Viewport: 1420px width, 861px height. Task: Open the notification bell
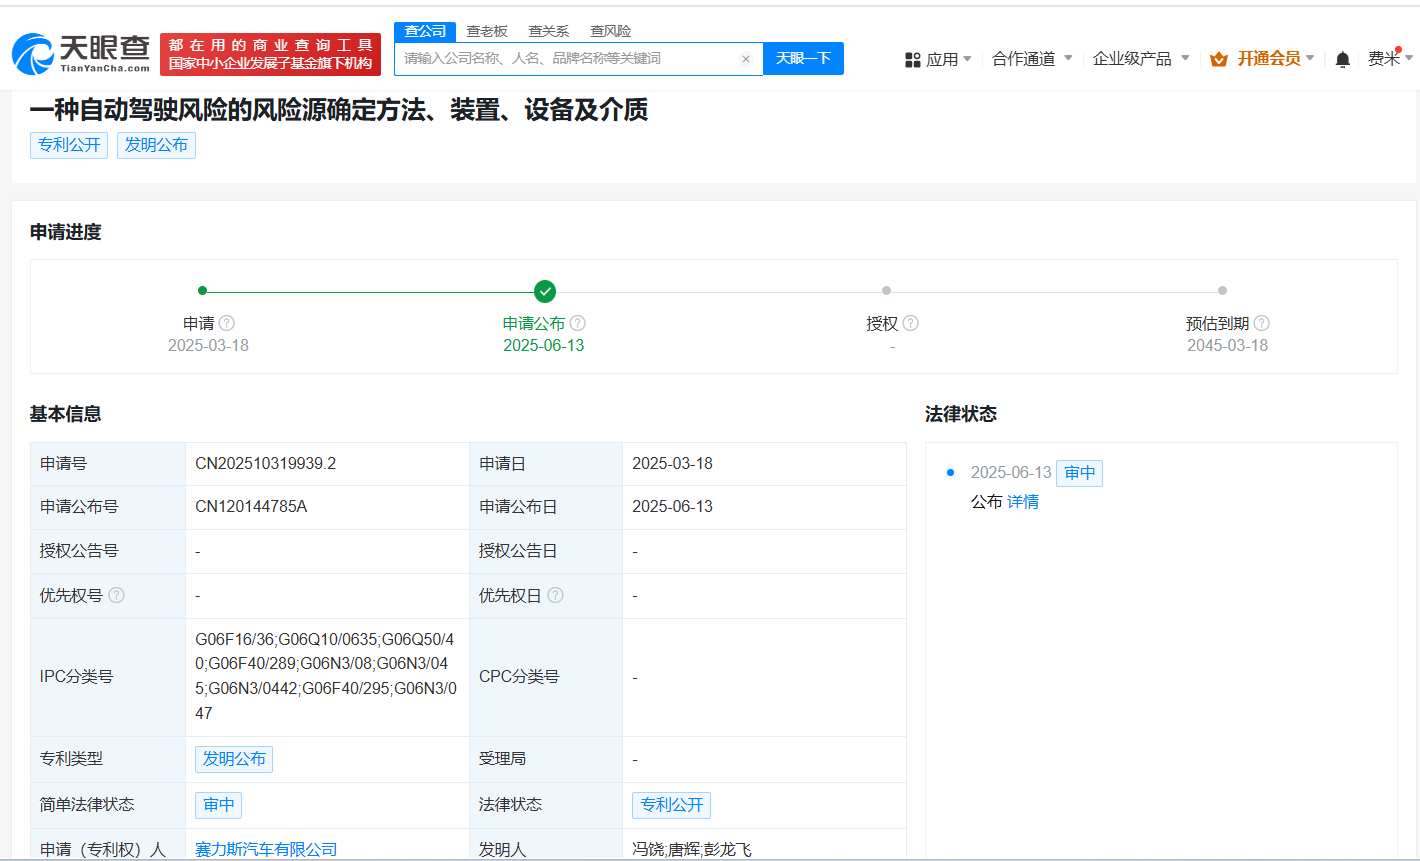coord(1343,59)
